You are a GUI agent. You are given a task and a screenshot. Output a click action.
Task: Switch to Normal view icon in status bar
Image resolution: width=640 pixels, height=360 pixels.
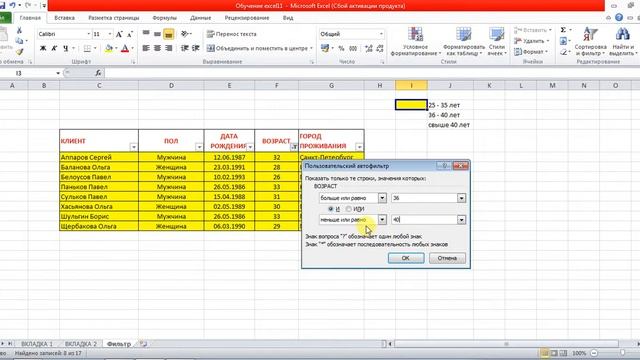coord(544,353)
